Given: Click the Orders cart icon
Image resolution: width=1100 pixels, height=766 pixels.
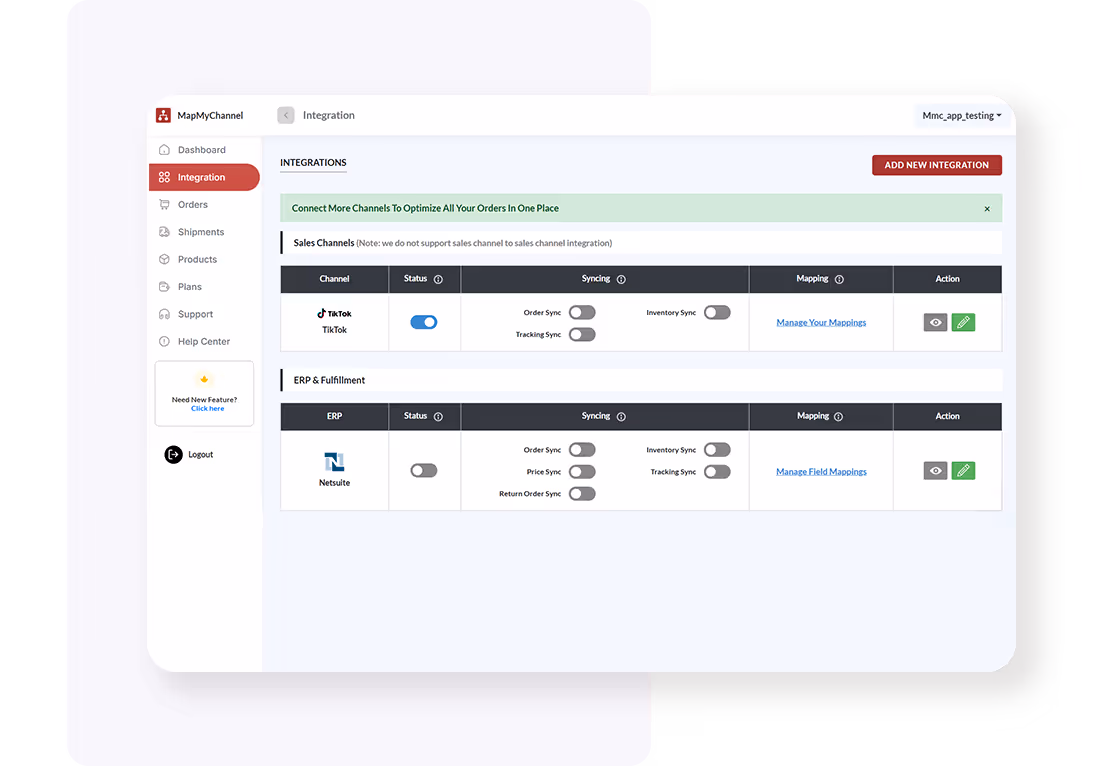Looking at the screenshot, I should [x=164, y=204].
